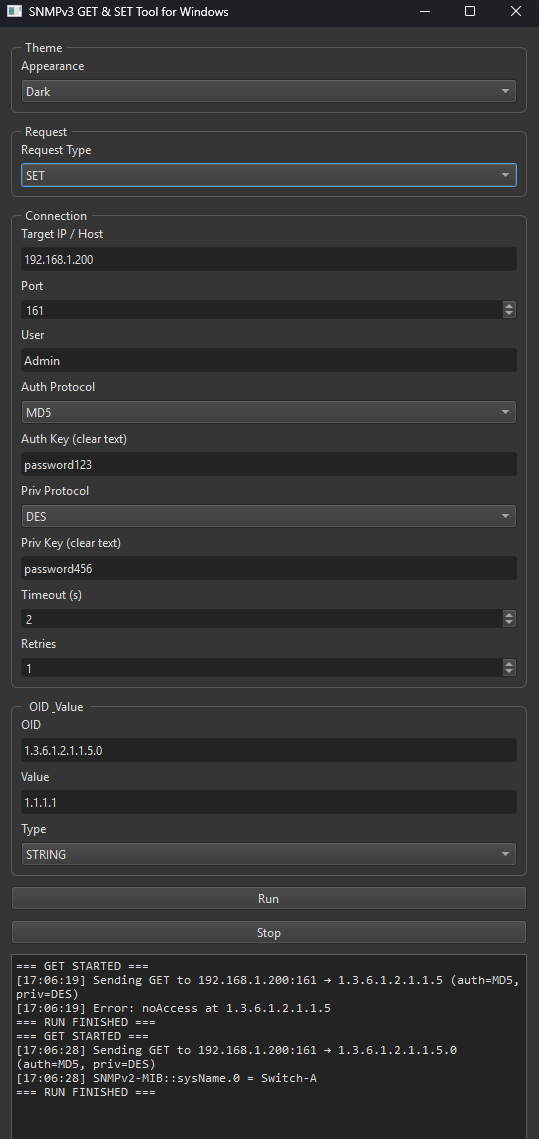Click the Timeout seconds field
This screenshot has width=539, height=1139.
point(262,619)
